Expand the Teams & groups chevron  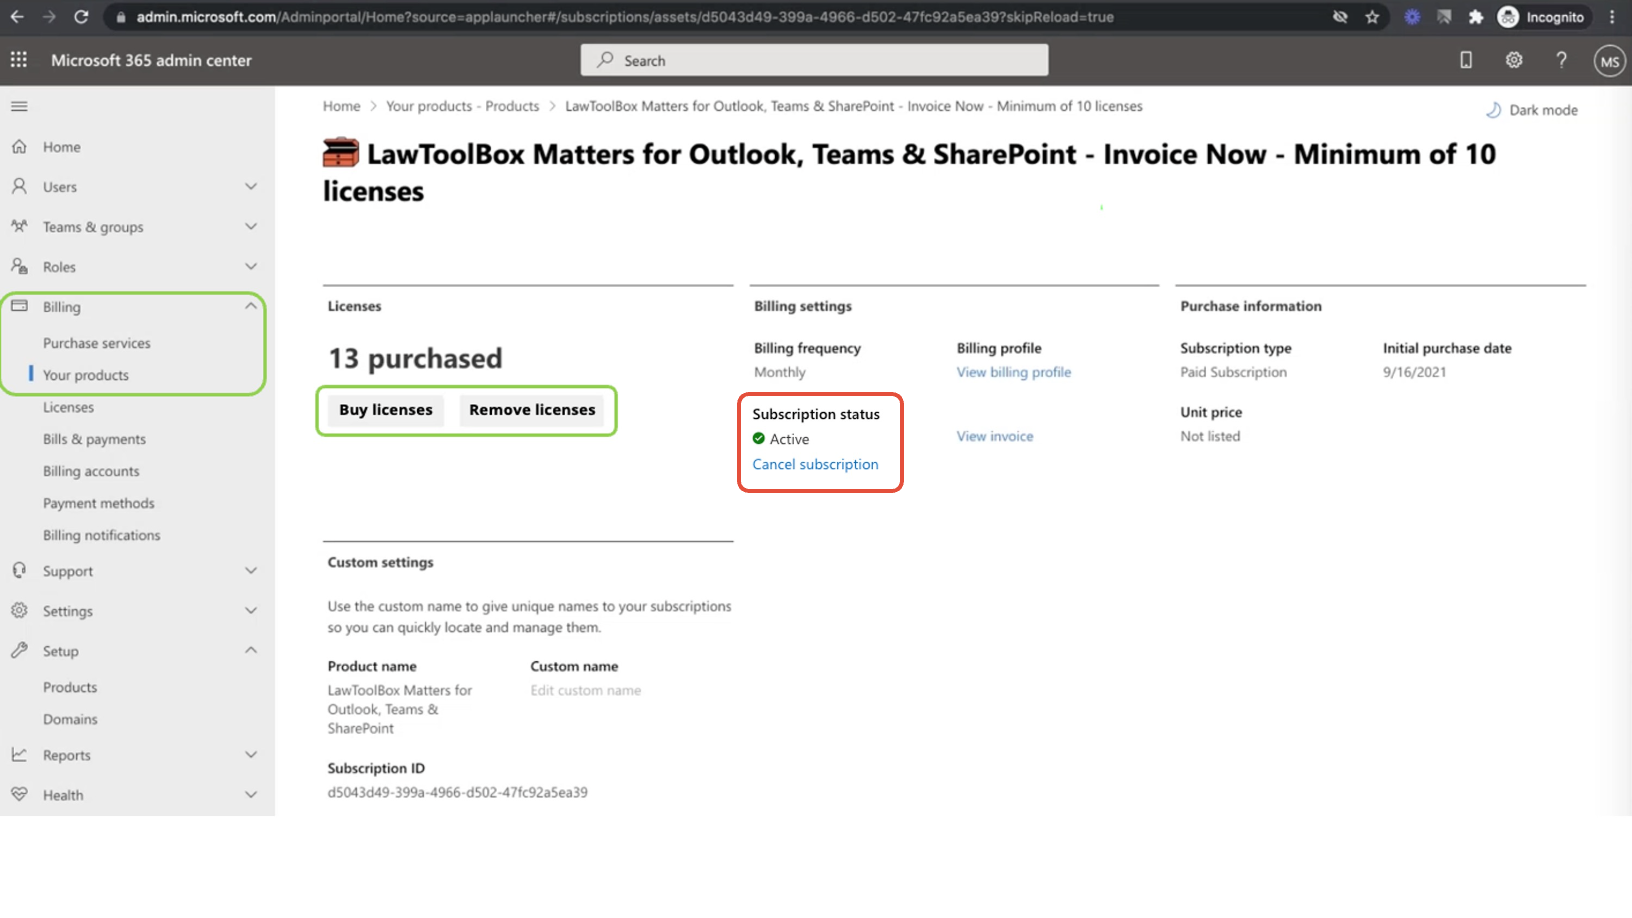point(251,226)
